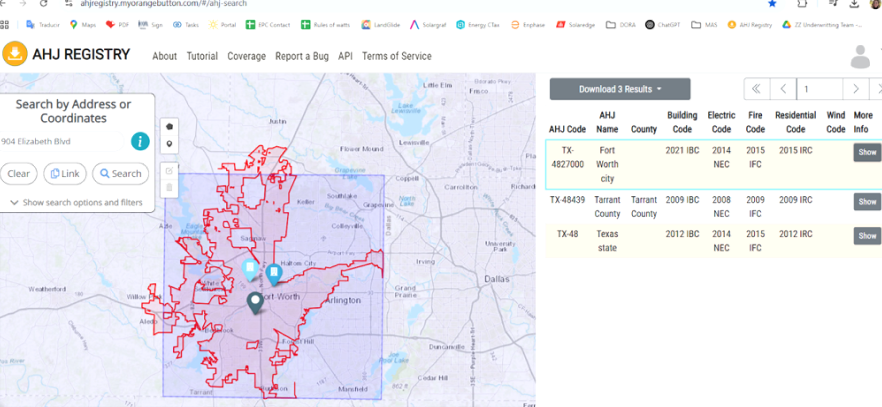The width and height of the screenshot is (882, 407).
Task: Open the Rules of watts bookmark
Action: [325, 25]
